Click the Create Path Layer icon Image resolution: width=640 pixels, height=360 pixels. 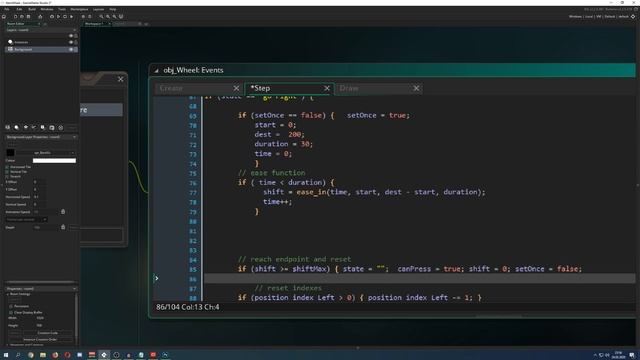point(34,128)
